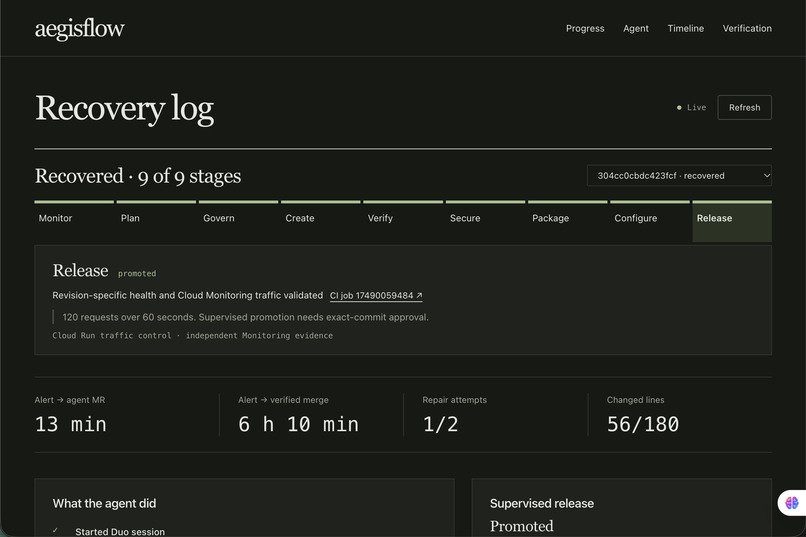Click 'Recovered · 9 of 9 stages' text
Image resolution: width=806 pixels, height=537 pixels.
(138, 176)
